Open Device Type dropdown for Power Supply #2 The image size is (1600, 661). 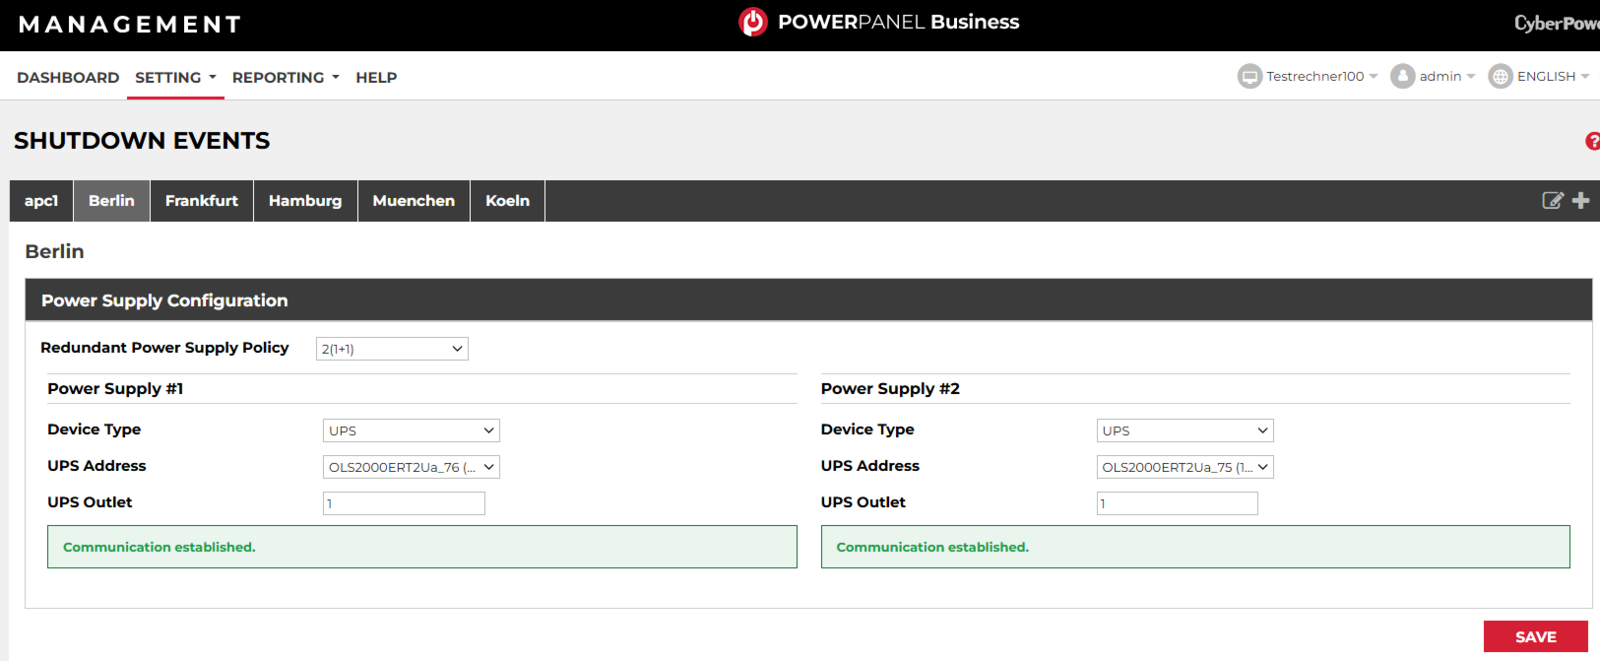(1184, 431)
